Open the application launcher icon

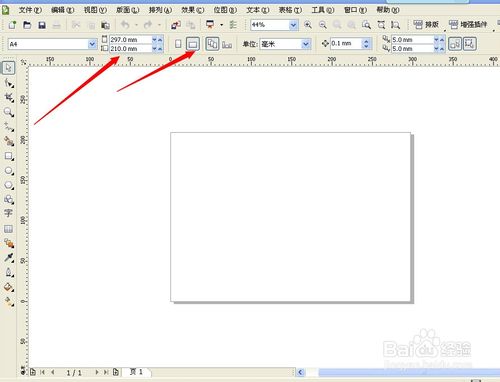[210, 25]
